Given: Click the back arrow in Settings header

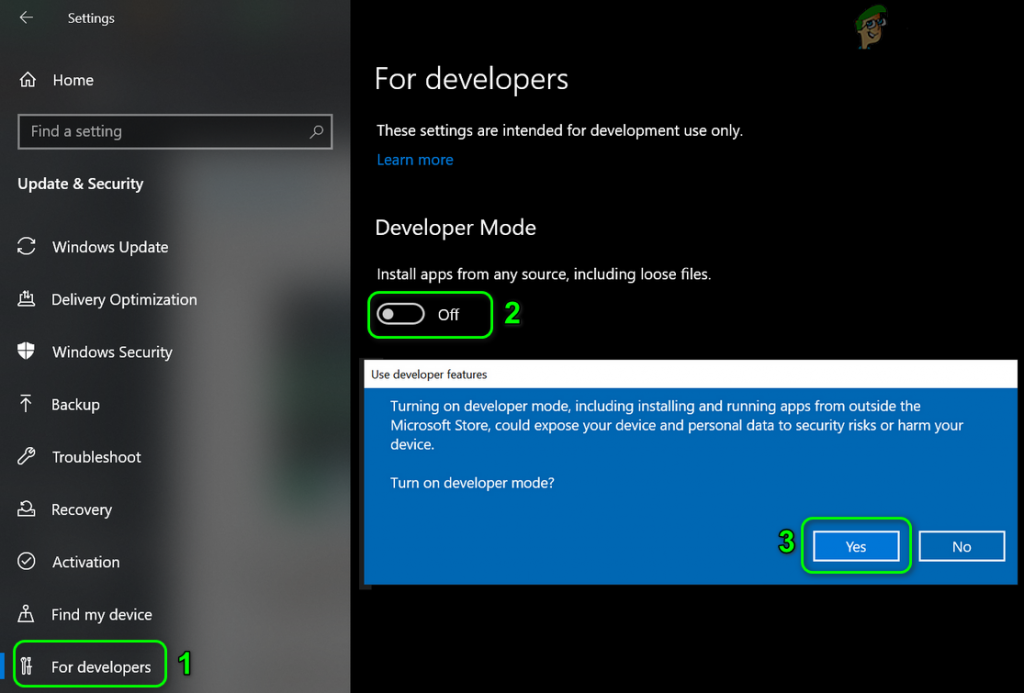Looking at the screenshot, I should point(26,18).
